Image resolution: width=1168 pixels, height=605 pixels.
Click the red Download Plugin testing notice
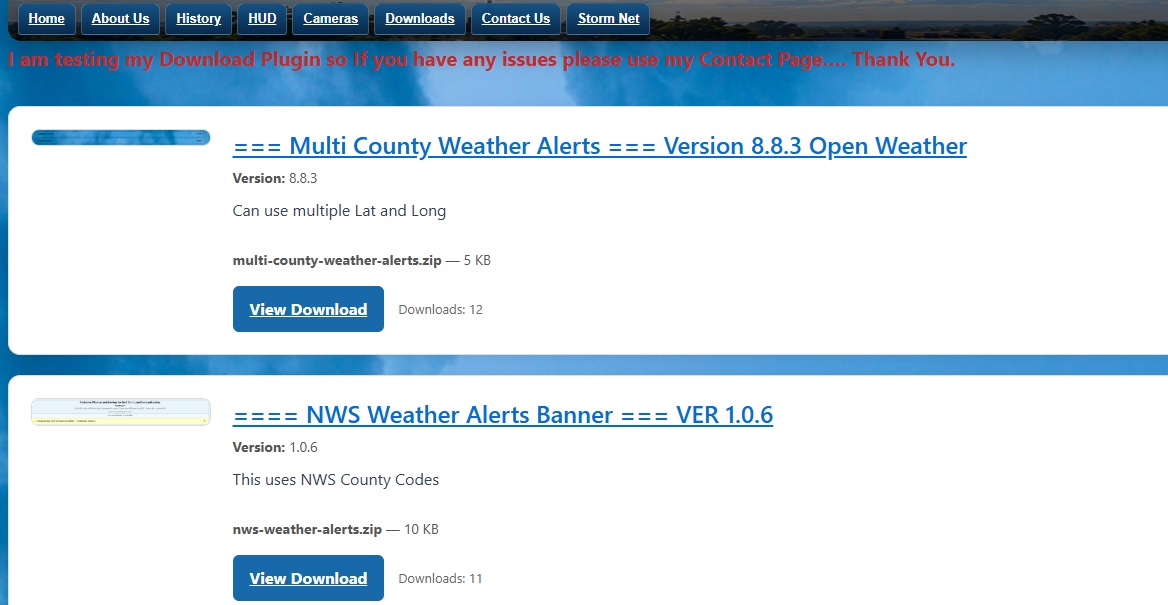pos(481,60)
